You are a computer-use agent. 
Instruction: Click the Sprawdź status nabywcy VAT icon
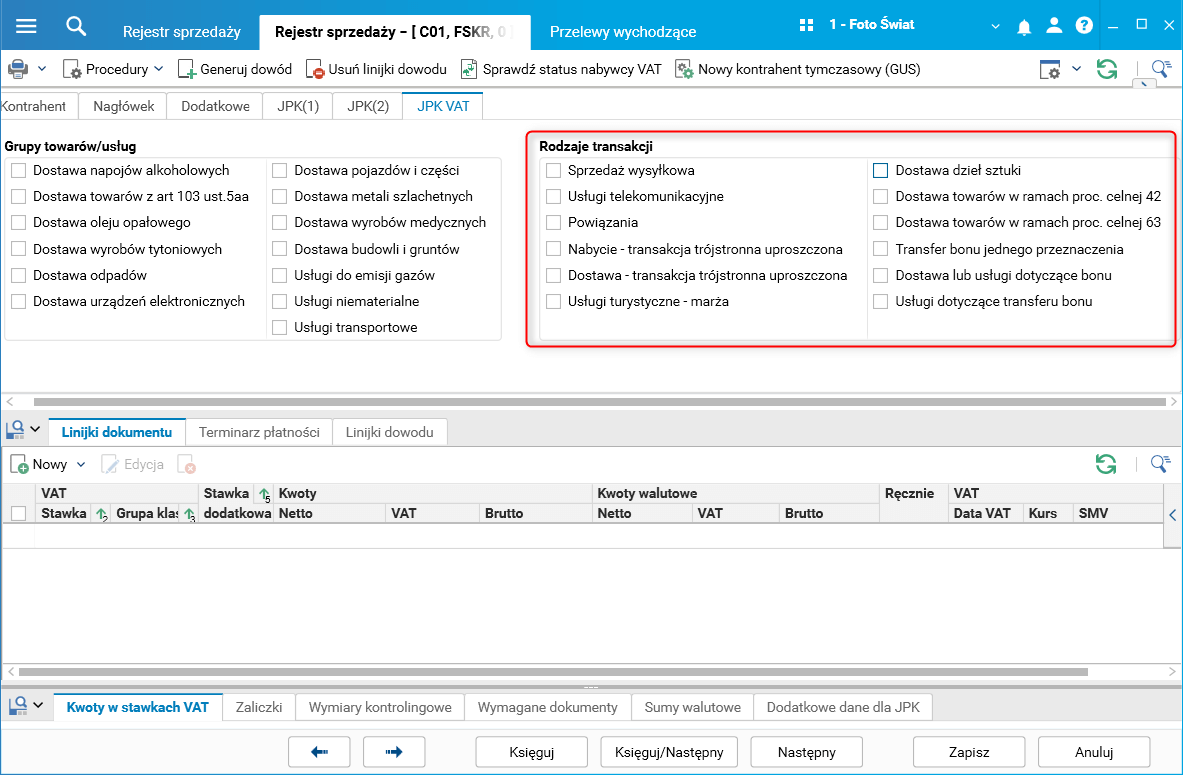click(469, 69)
